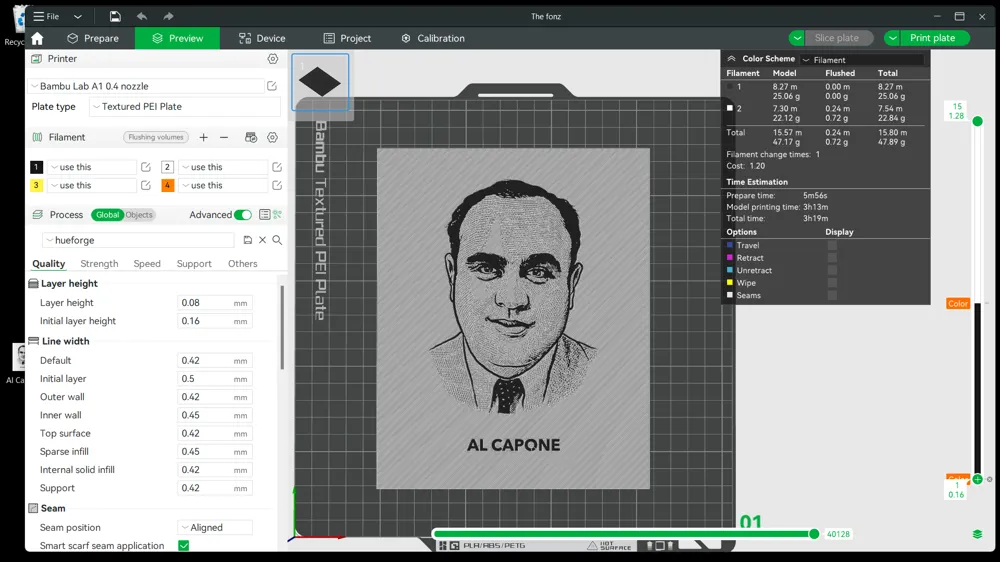
Task: Add a filament with the plus icon
Action: [x=203, y=137]
